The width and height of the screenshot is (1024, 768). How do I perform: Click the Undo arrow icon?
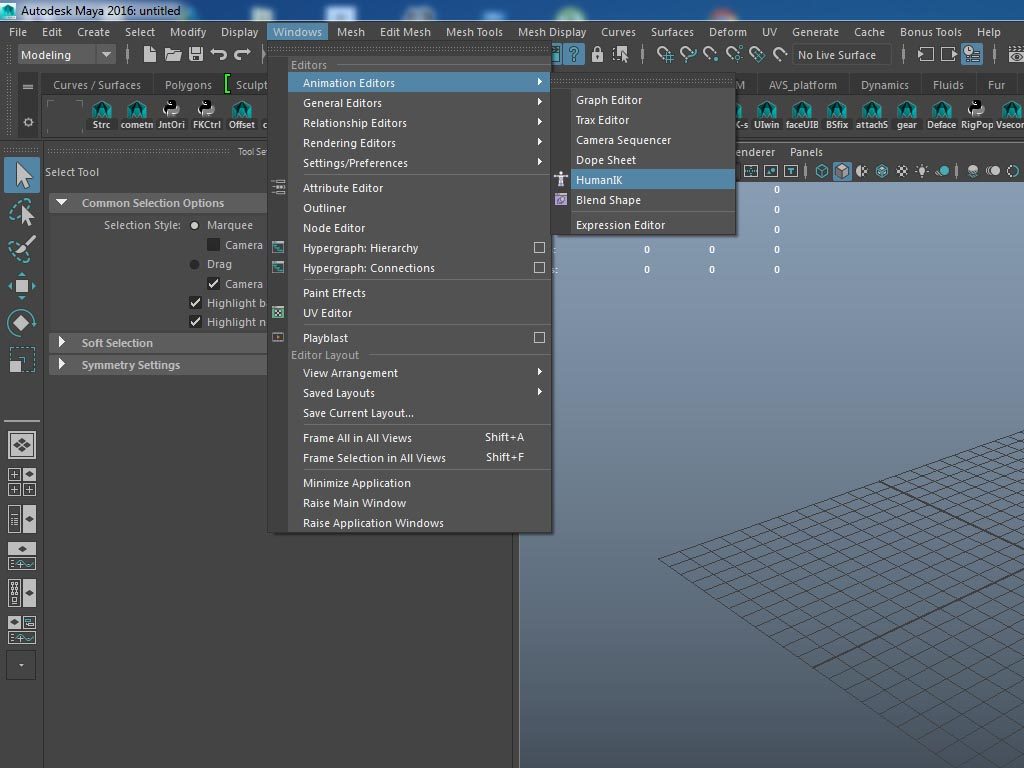click(x=219, y=54)
